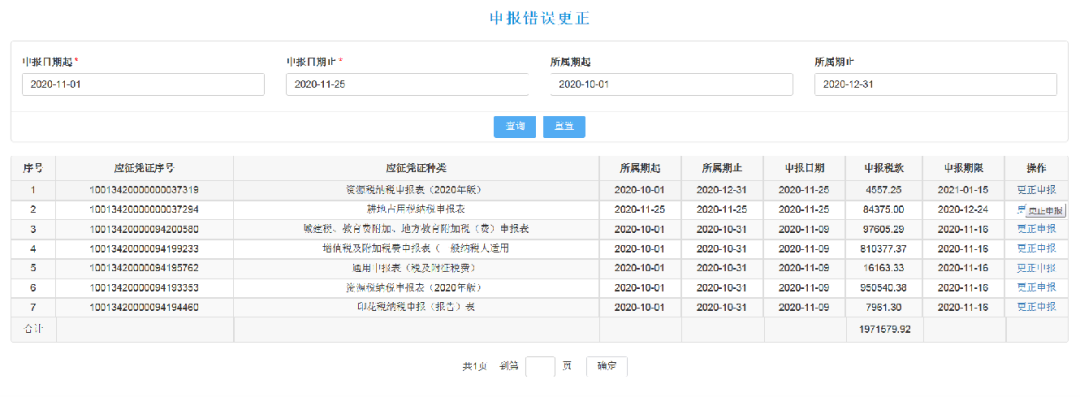This screenshot has height=397, width=1080.
Task: Click the 印花税纳税申报（报告）表 cell
Action: click(417, 307)
